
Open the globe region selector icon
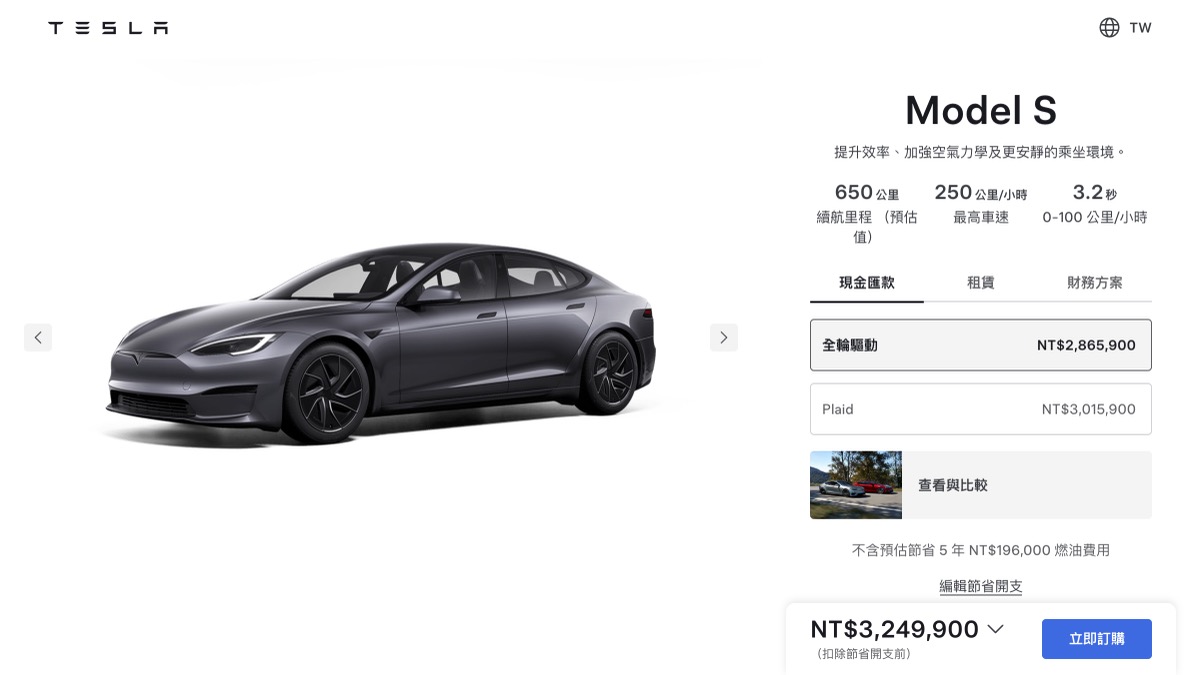1109,28
